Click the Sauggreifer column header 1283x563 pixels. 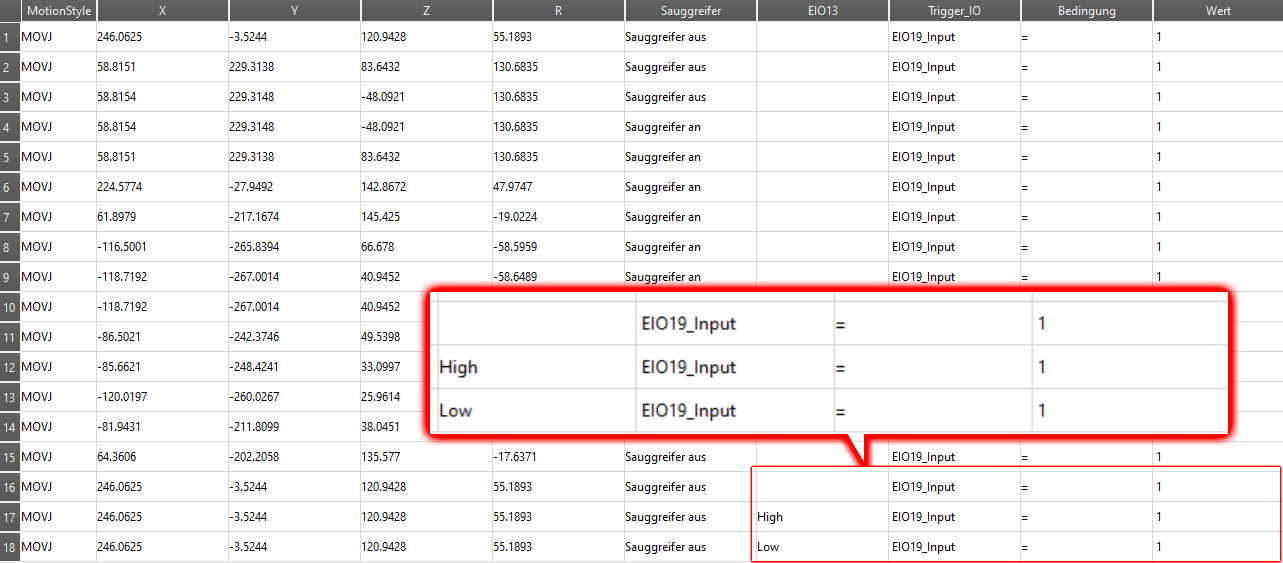690,11
